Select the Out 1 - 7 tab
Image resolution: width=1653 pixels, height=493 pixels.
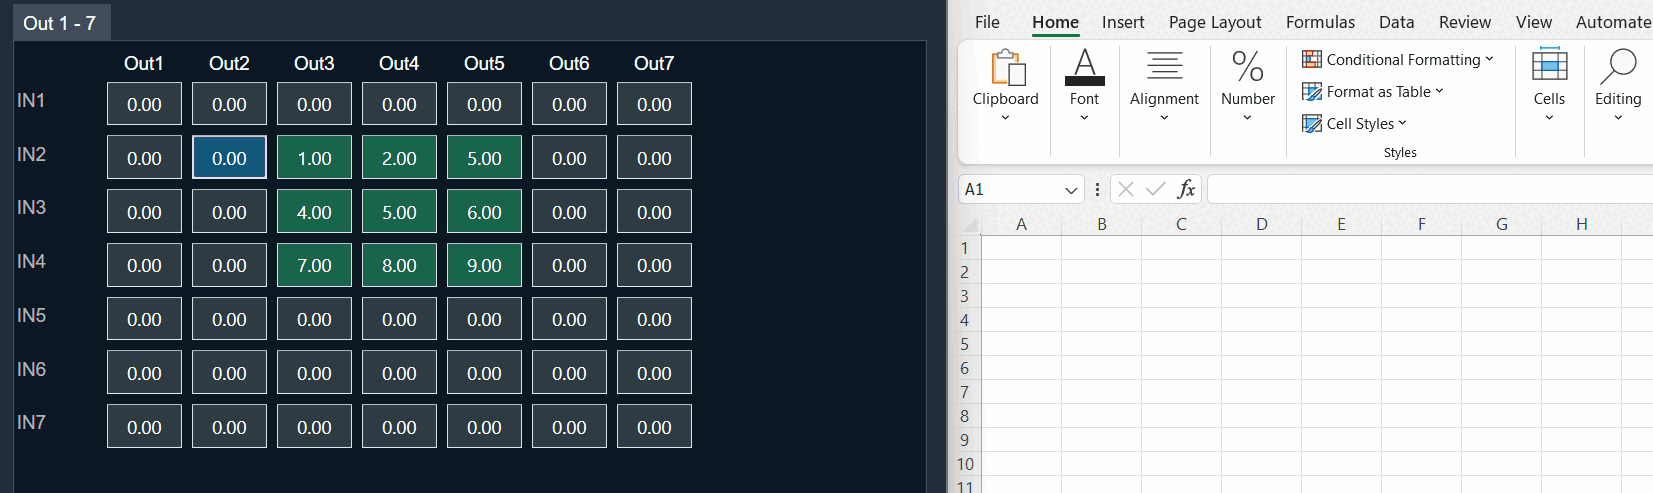pyautogui.click(x=60, y=23)
